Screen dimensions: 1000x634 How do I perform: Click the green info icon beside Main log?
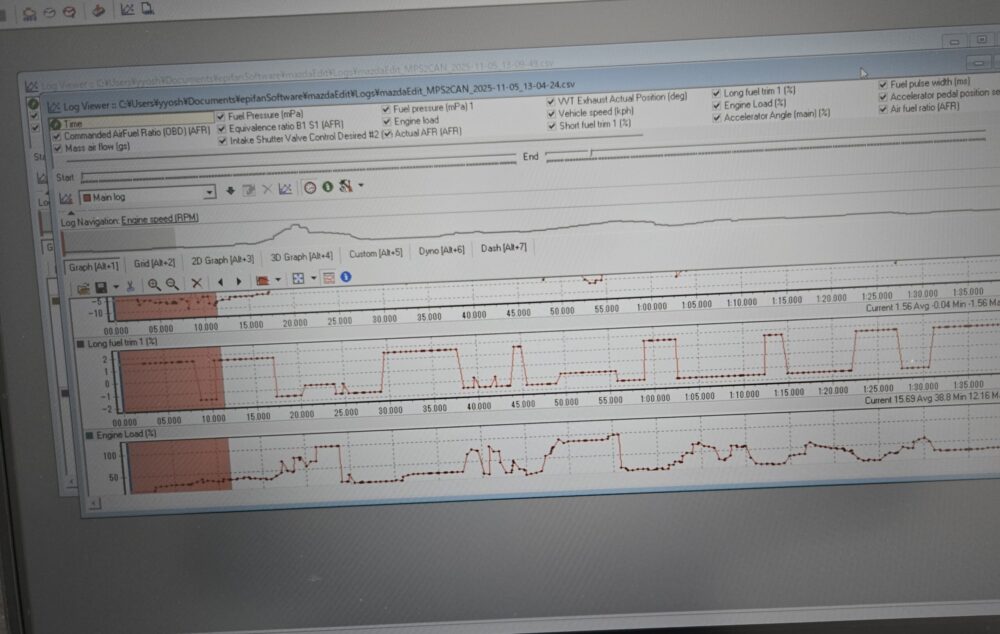pyautogui.click(x=326, y=187)
